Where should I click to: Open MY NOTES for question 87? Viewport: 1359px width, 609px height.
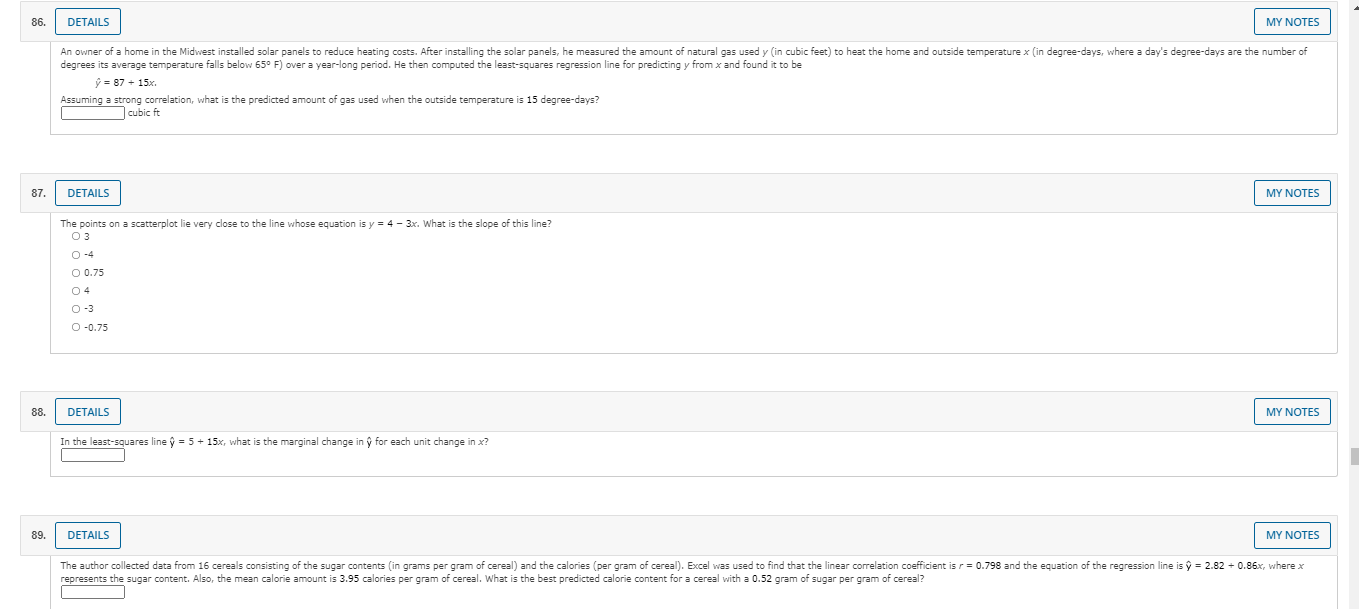coord(1292,192)
